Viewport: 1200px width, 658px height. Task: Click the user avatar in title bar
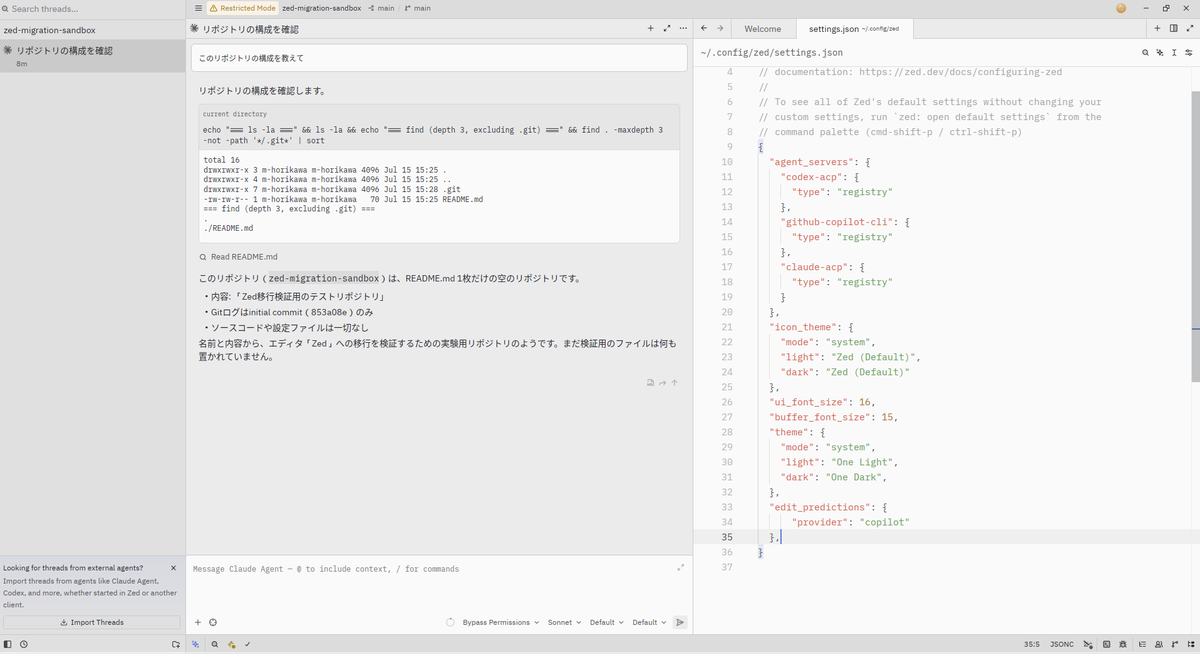coord(1120,8)
